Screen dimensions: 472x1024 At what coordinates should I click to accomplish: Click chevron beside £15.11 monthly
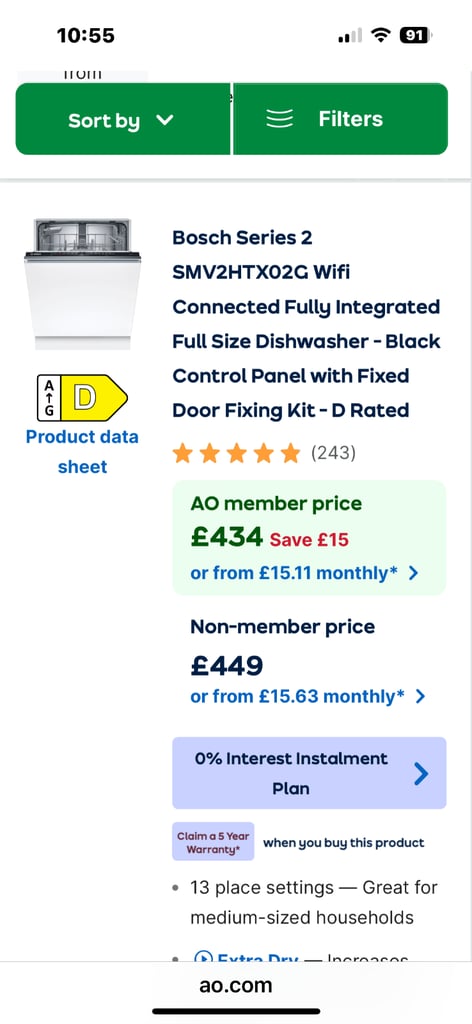click(x=413, y=573)
